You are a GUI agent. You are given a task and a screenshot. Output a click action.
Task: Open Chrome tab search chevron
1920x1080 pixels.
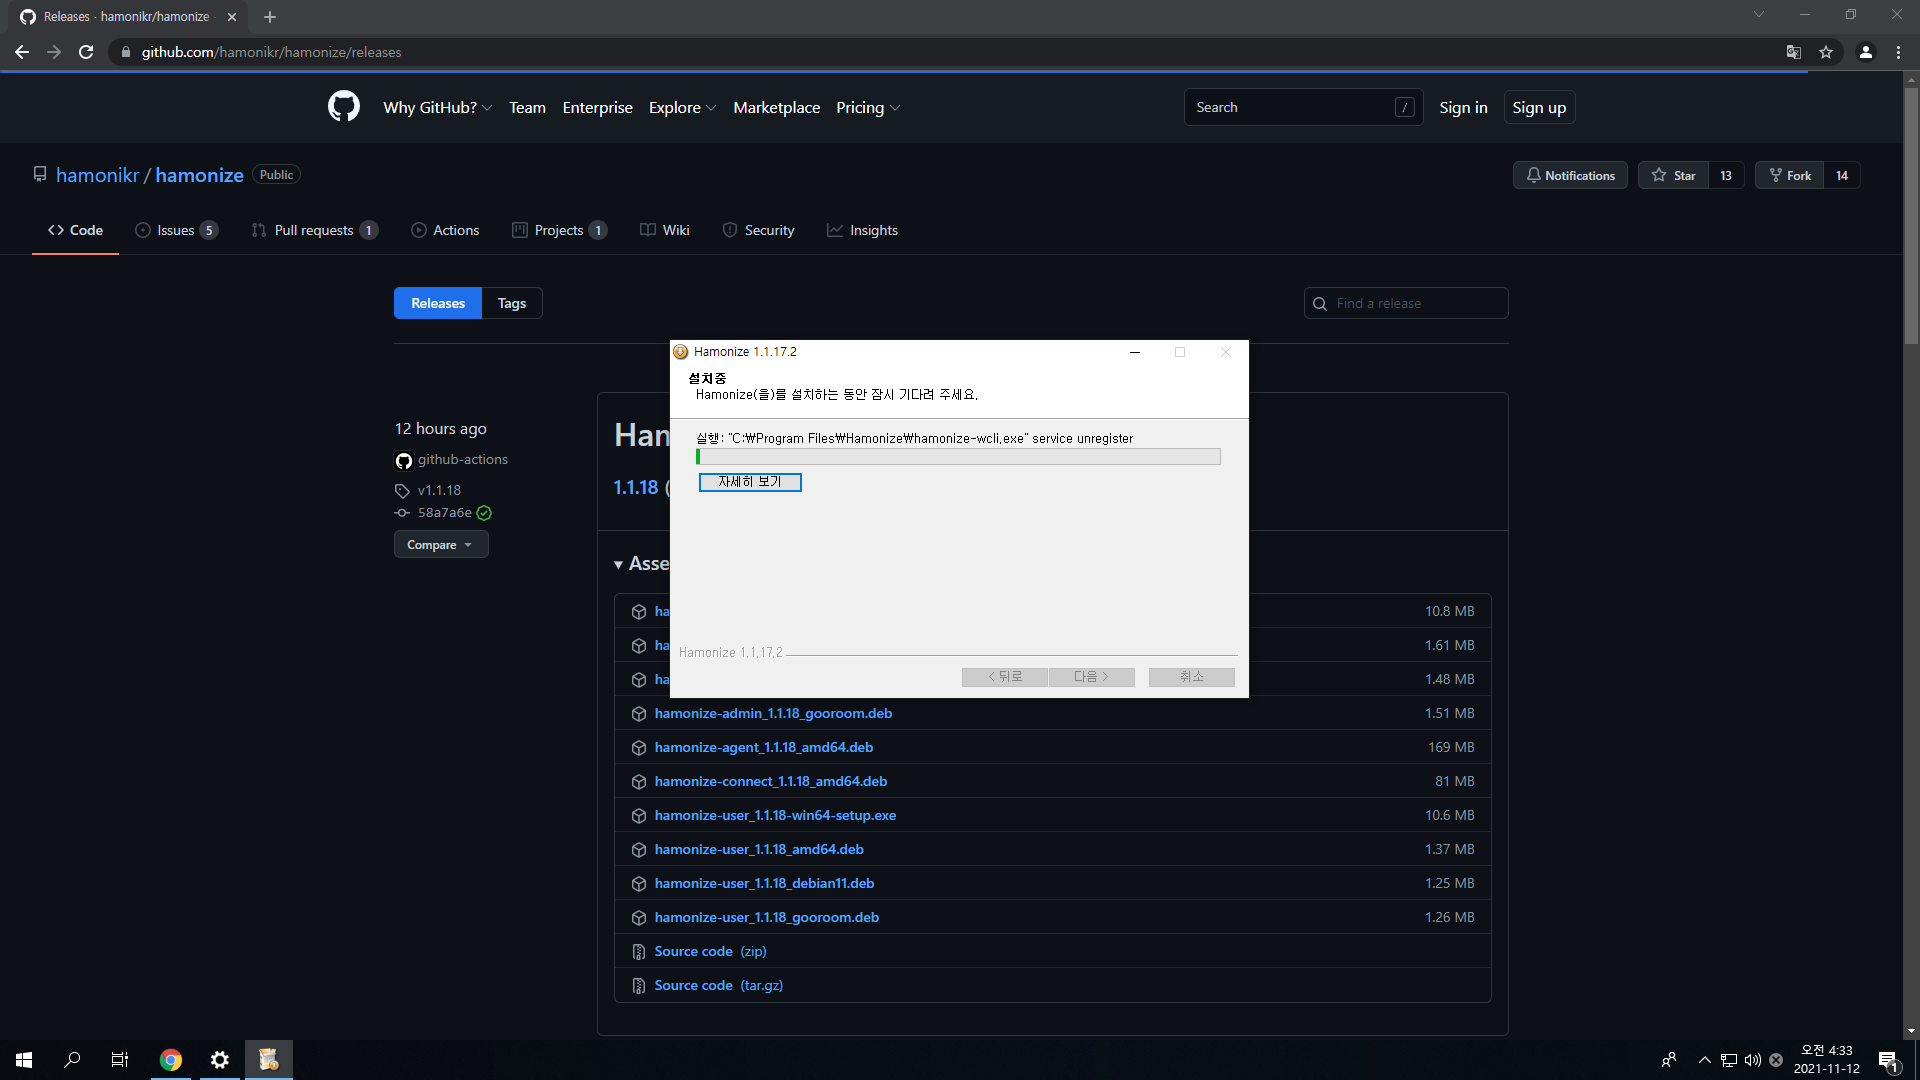pyautogui.click(x=1759, y=14)
